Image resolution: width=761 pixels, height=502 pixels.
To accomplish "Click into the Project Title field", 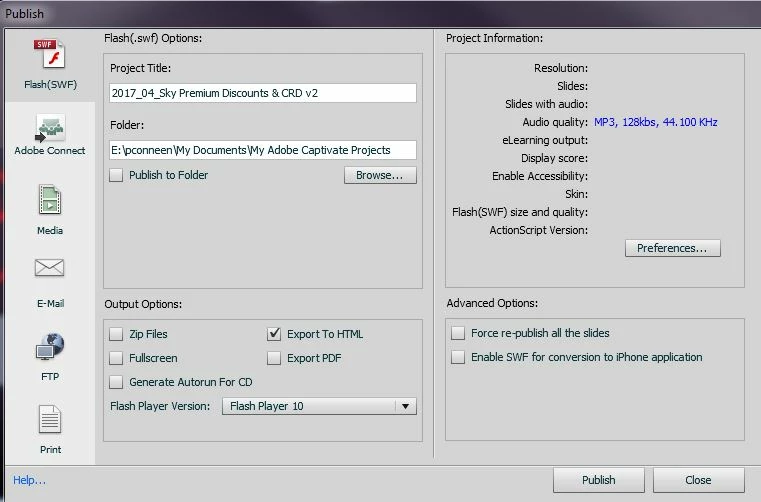I will (263, 93).
